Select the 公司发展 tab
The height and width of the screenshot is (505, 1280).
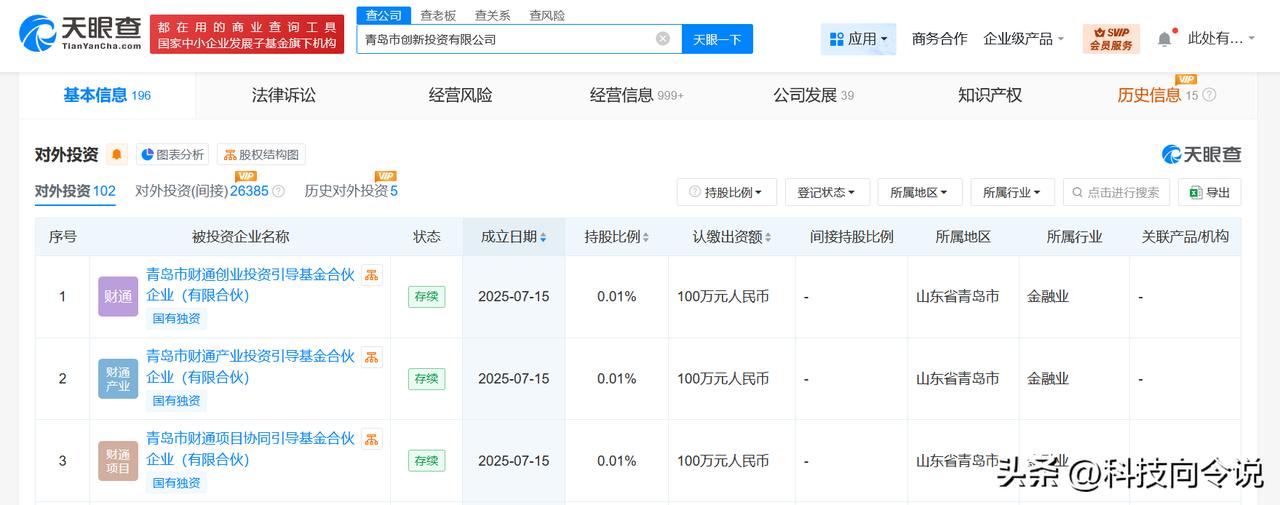pos(813,95)
